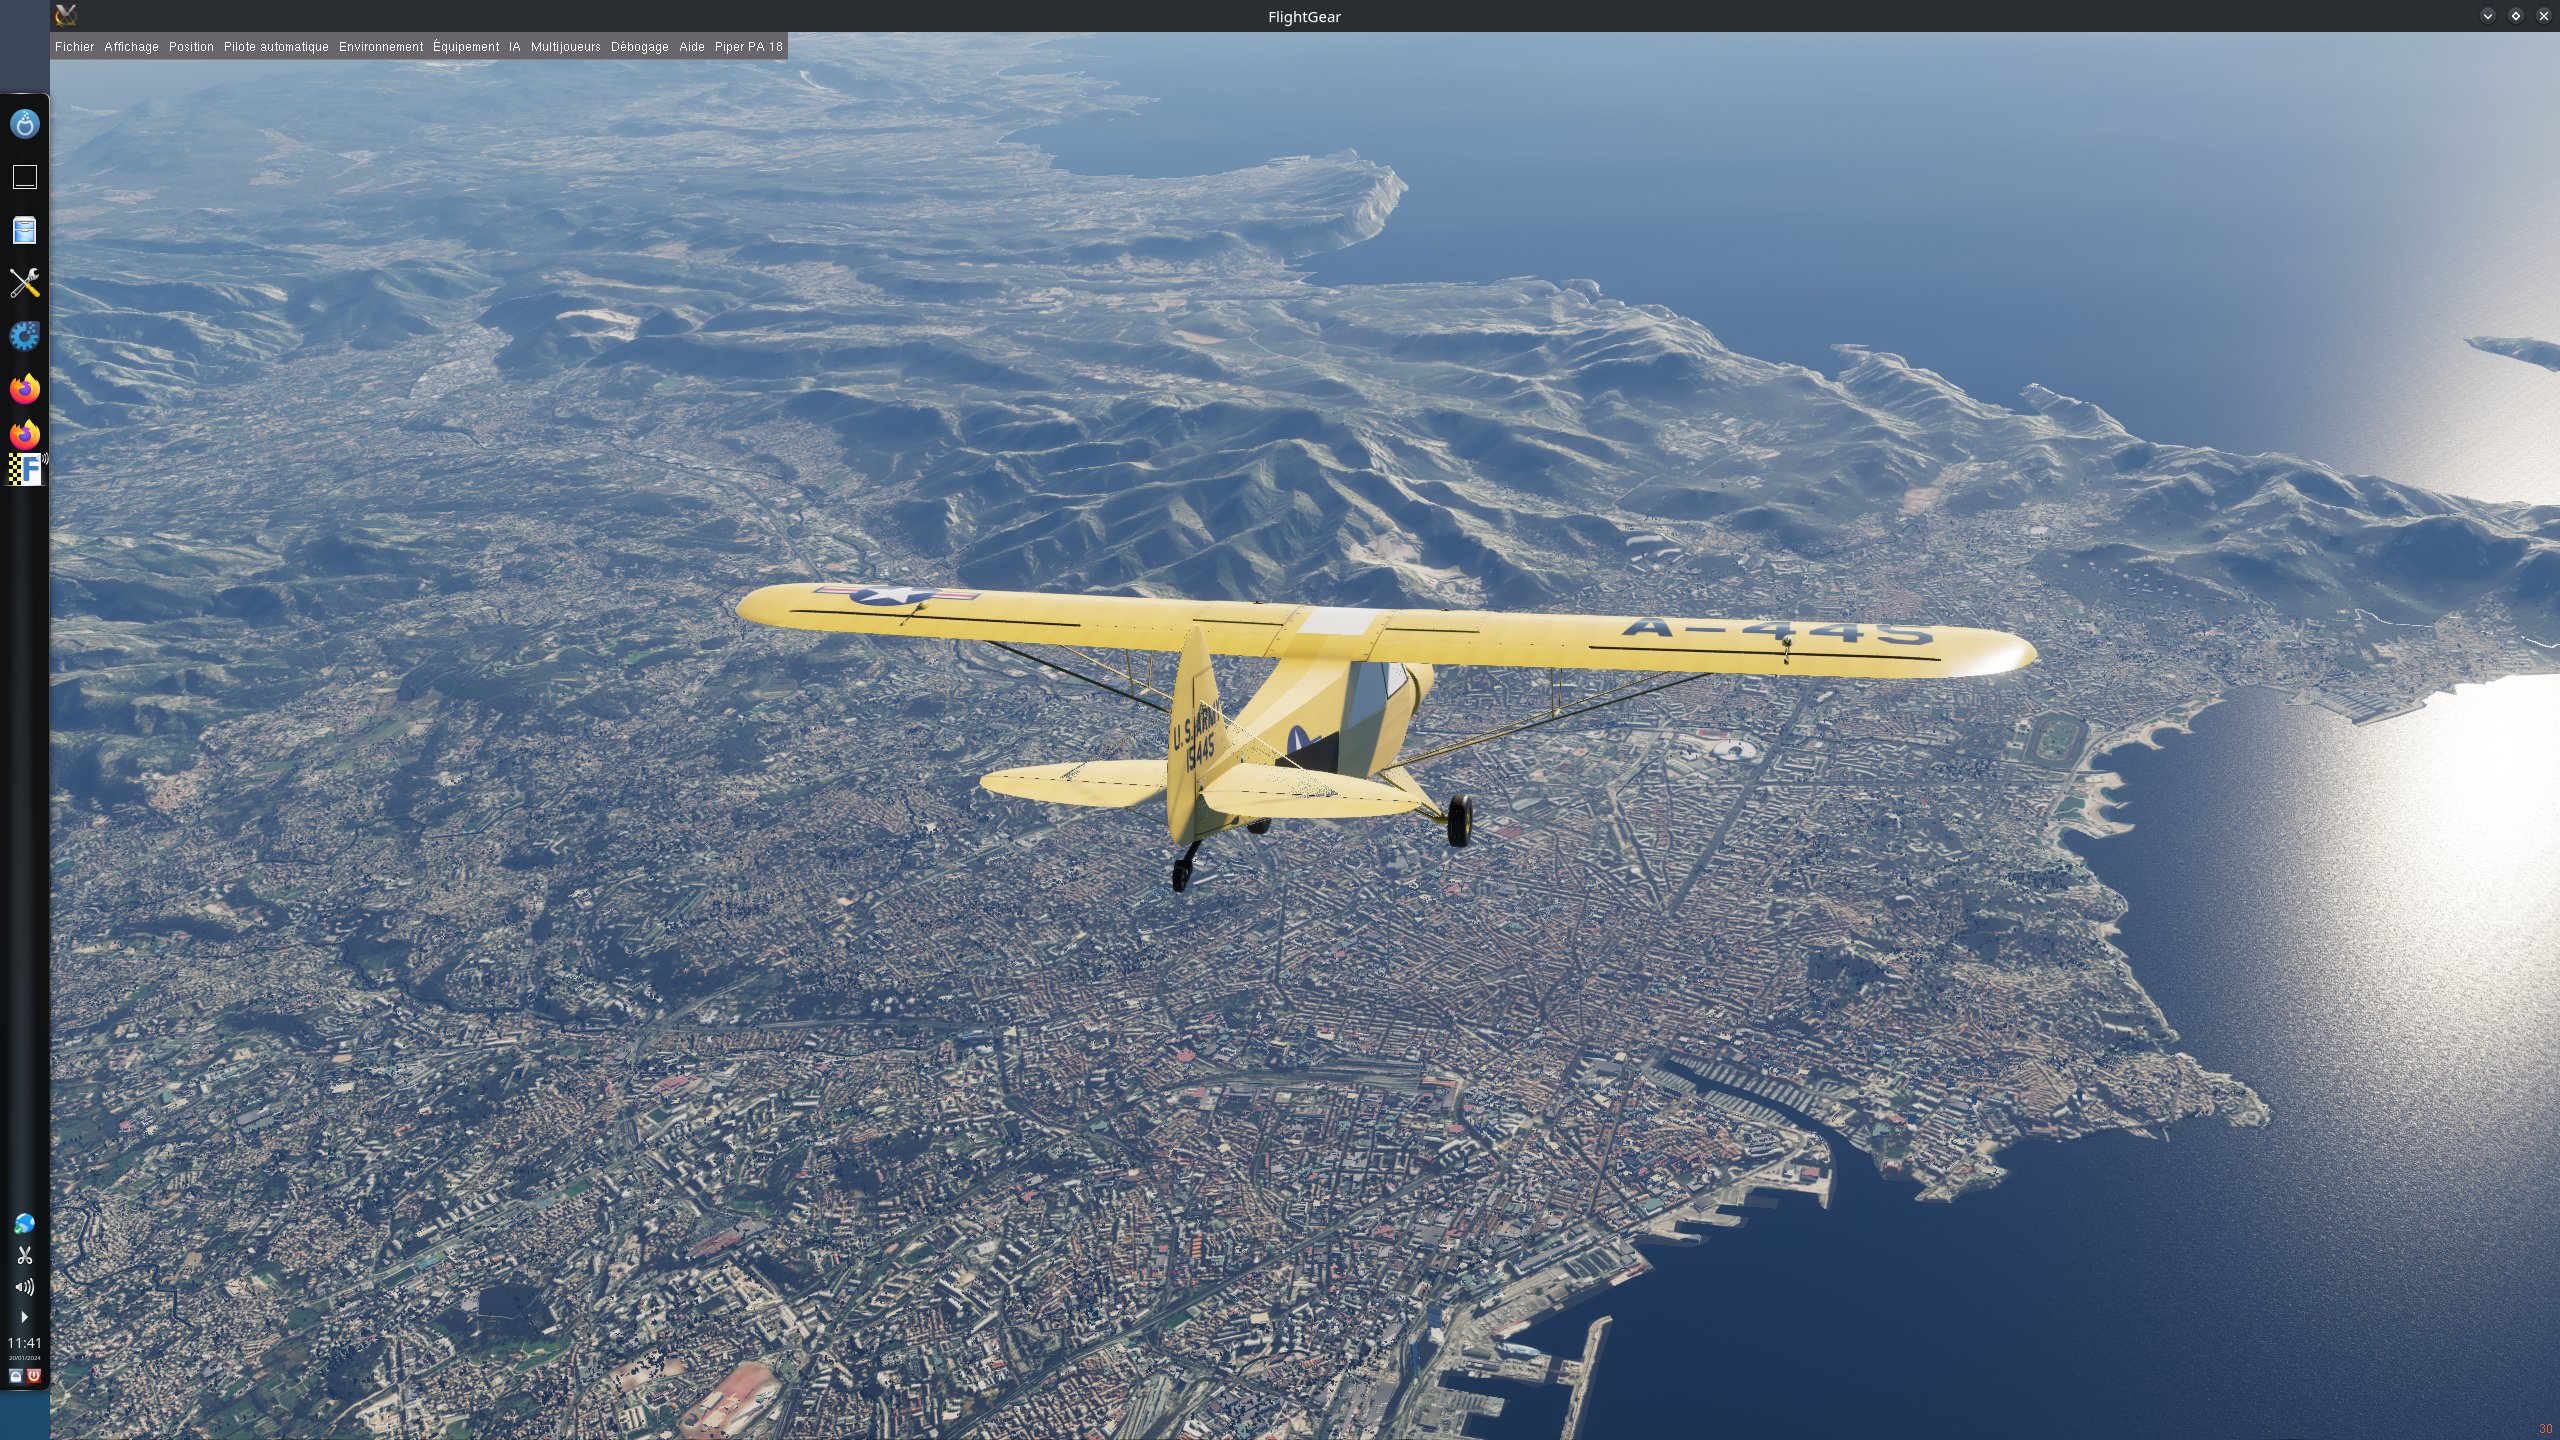
Task: Open the Équipement menu
Action: click(x=466, y=47)
